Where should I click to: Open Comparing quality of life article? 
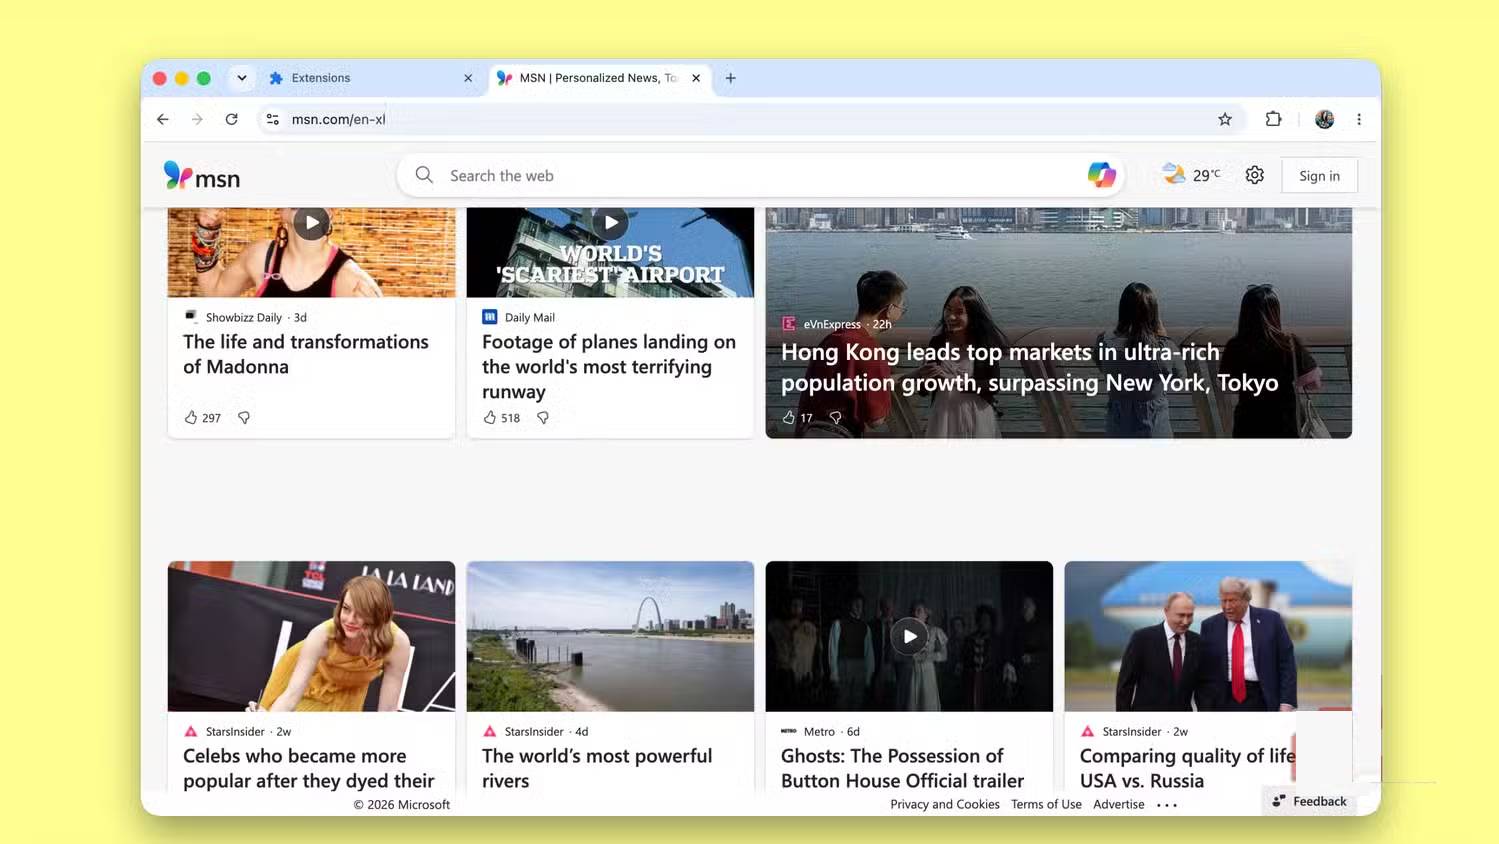pyautogui.click(x=1187, y=768)
